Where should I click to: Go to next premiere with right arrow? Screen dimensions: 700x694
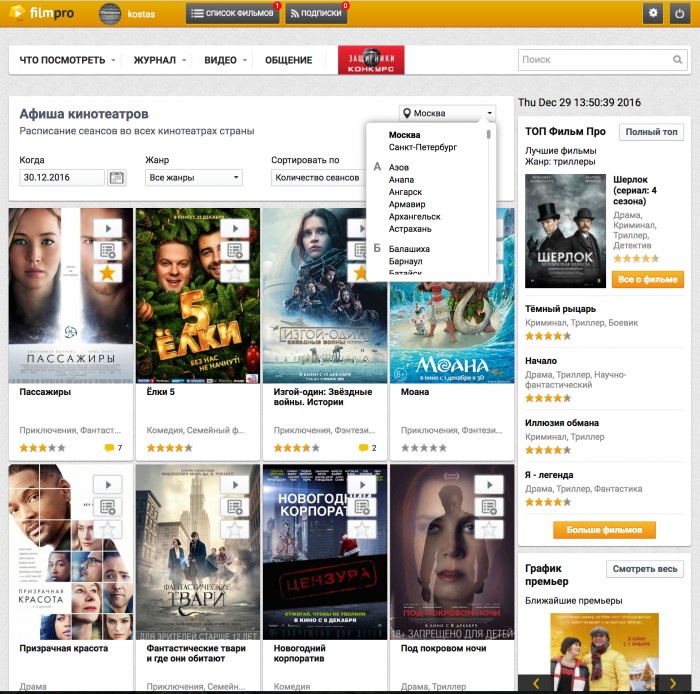(673, 683)
